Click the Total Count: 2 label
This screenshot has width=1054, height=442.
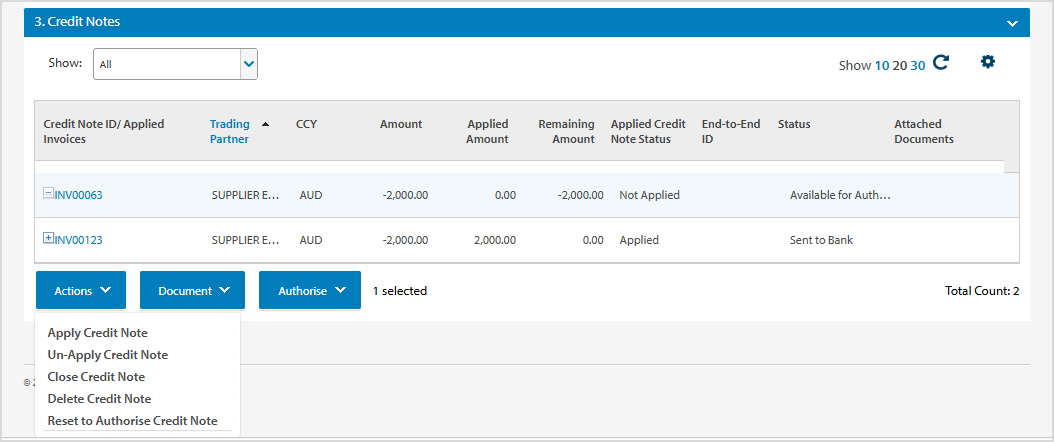point(982,291)
